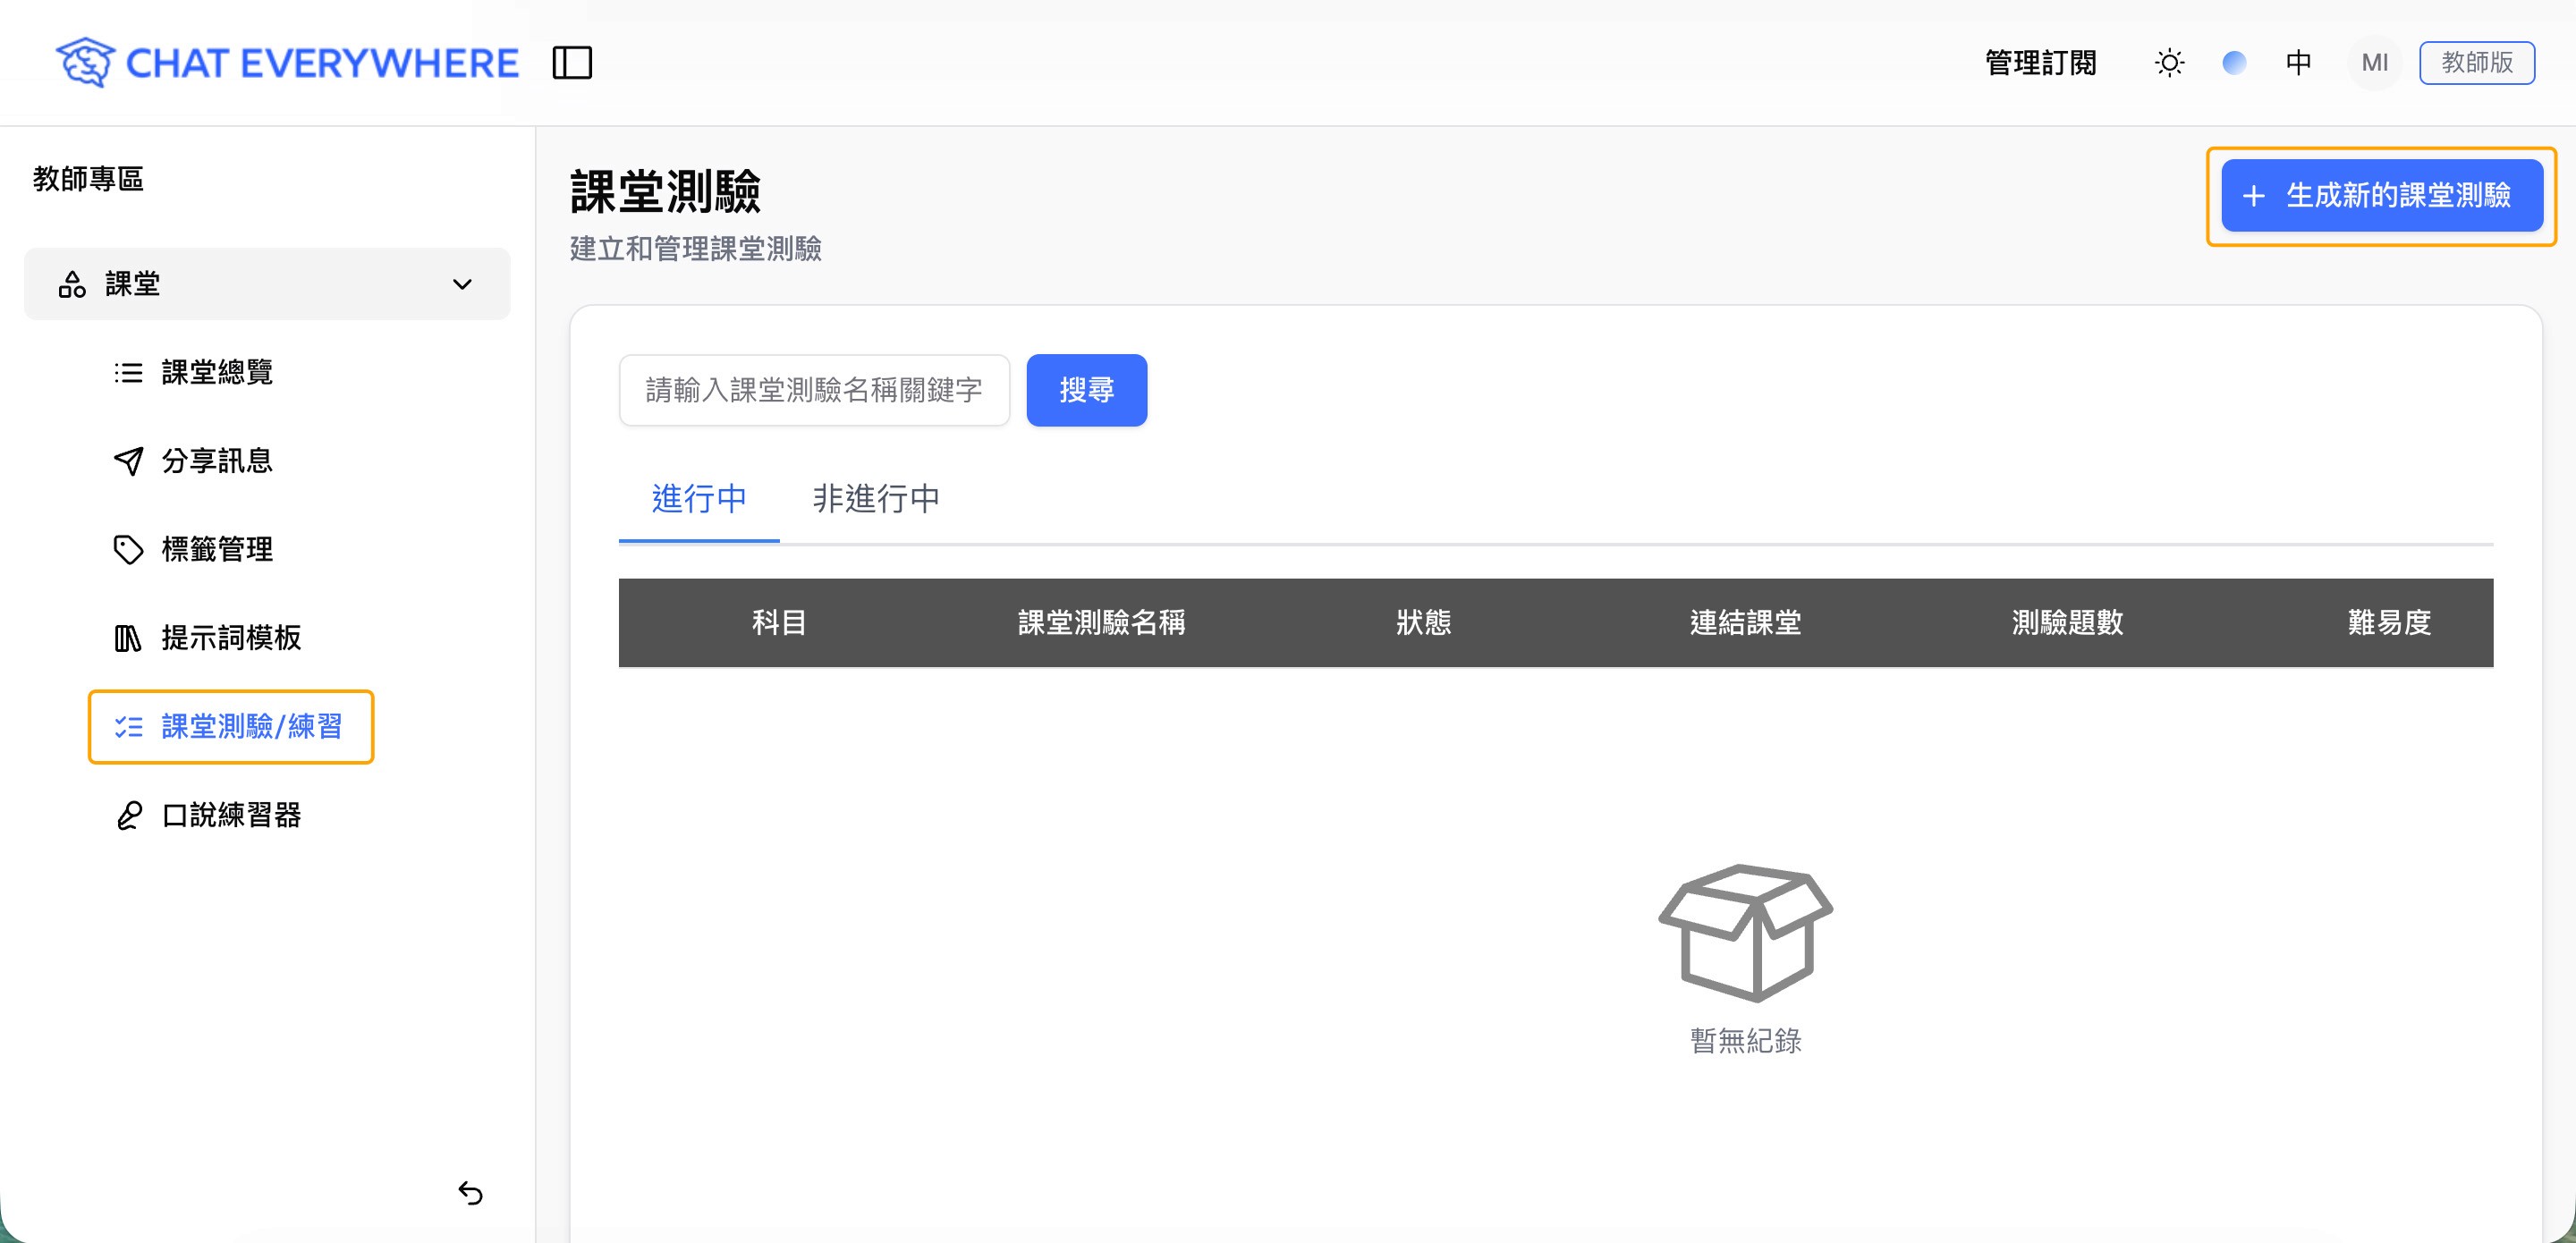Open the 中 language selector
The image size is (2576, 1243).
2299,62
